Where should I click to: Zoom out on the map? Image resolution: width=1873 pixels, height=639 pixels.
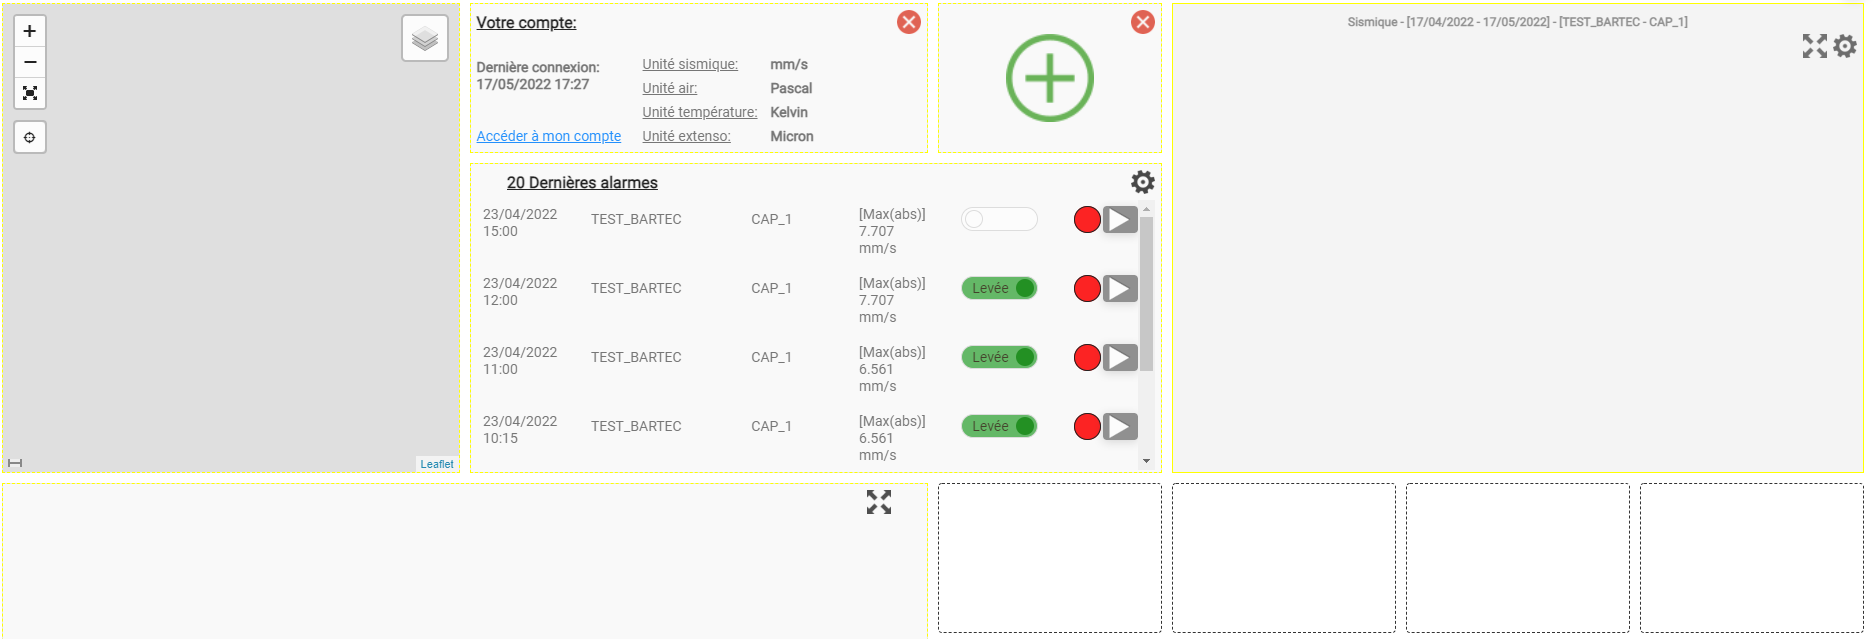30,62
